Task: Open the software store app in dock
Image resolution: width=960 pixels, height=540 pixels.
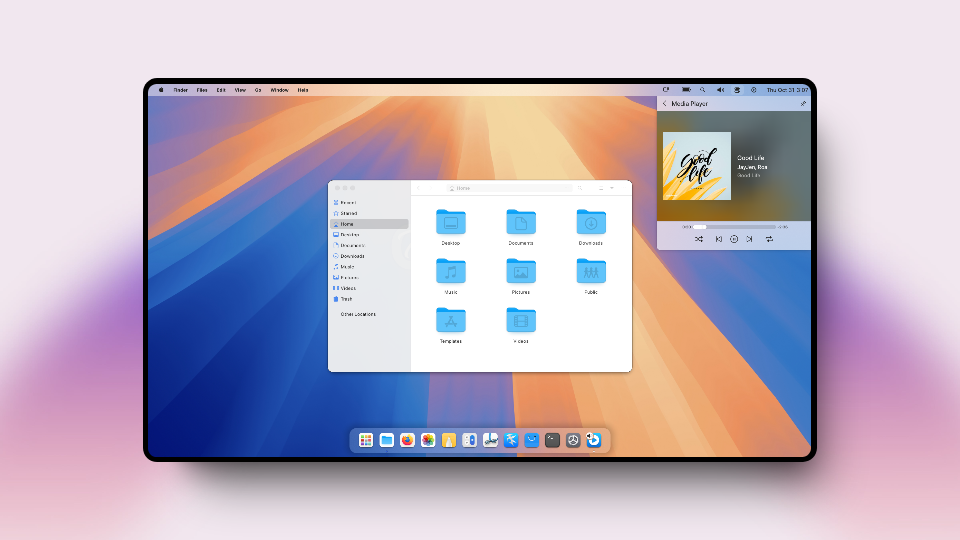Action: (x=531, y=440)
